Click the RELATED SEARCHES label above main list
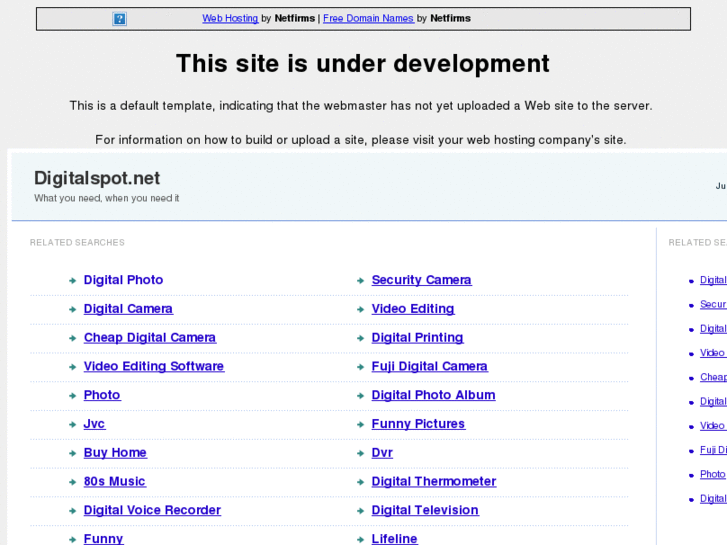Image resolution: width=727 pixels, height=545 pixels. coord(77,243)
